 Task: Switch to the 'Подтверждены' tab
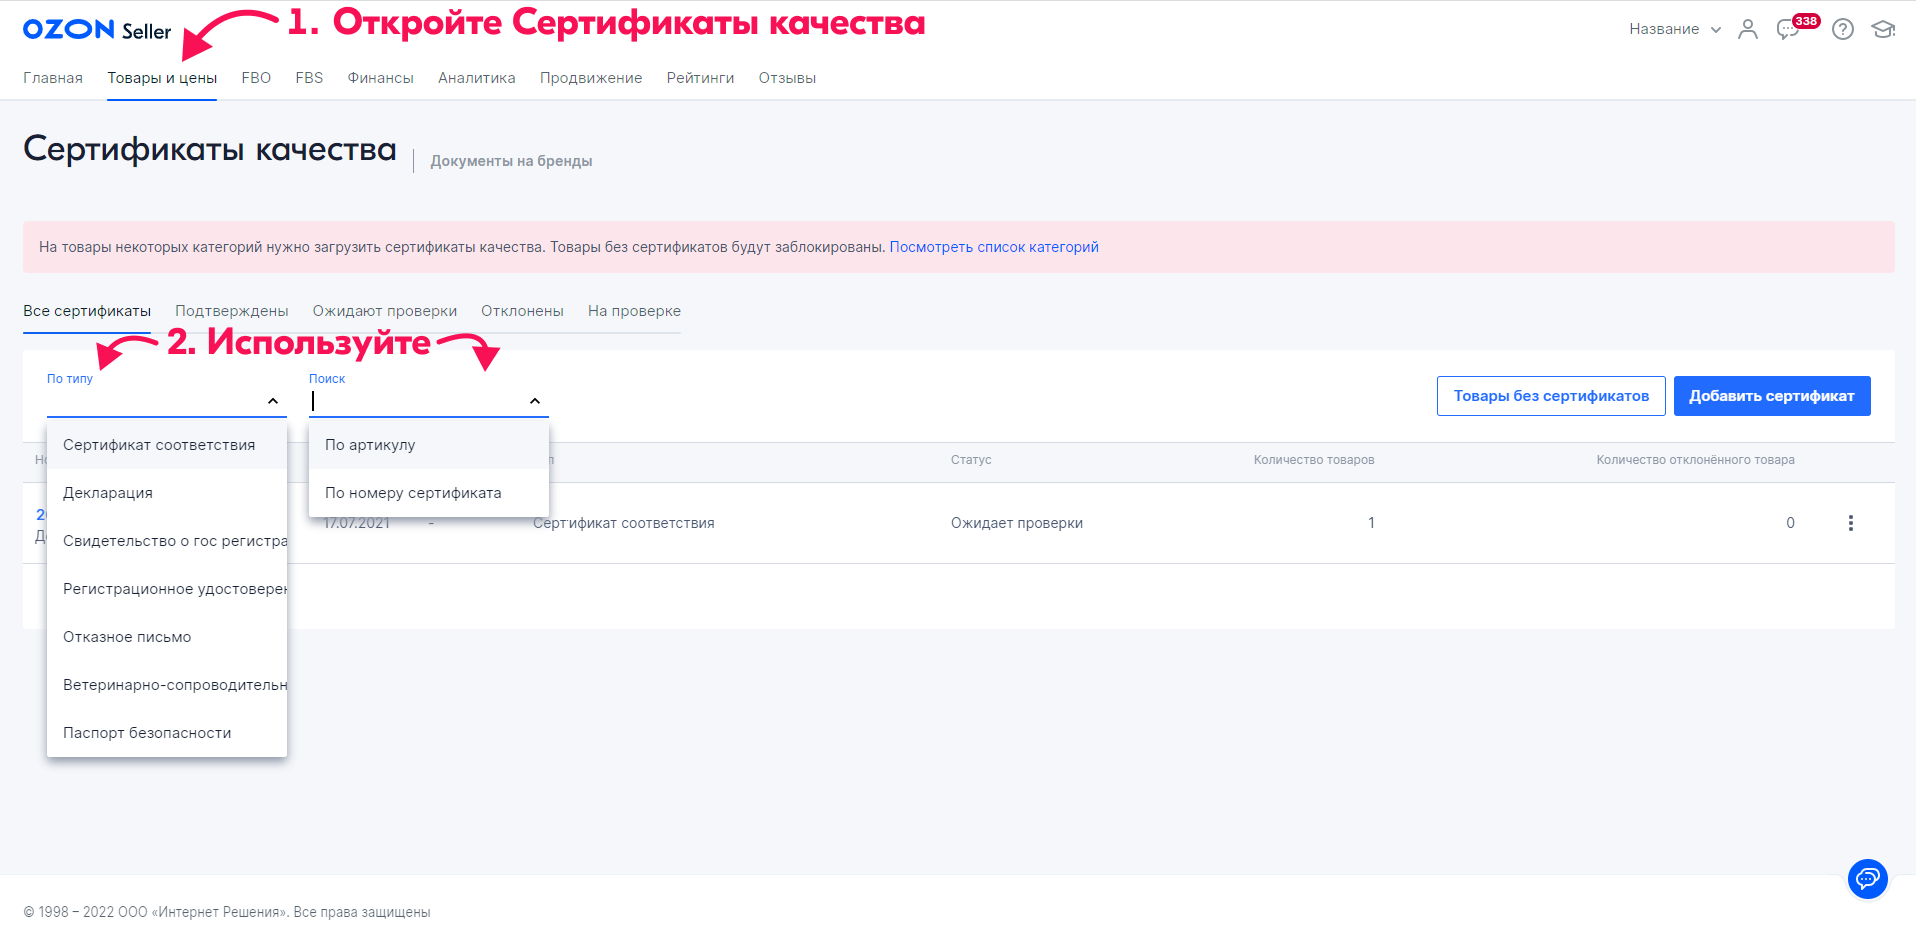[231, 311]
